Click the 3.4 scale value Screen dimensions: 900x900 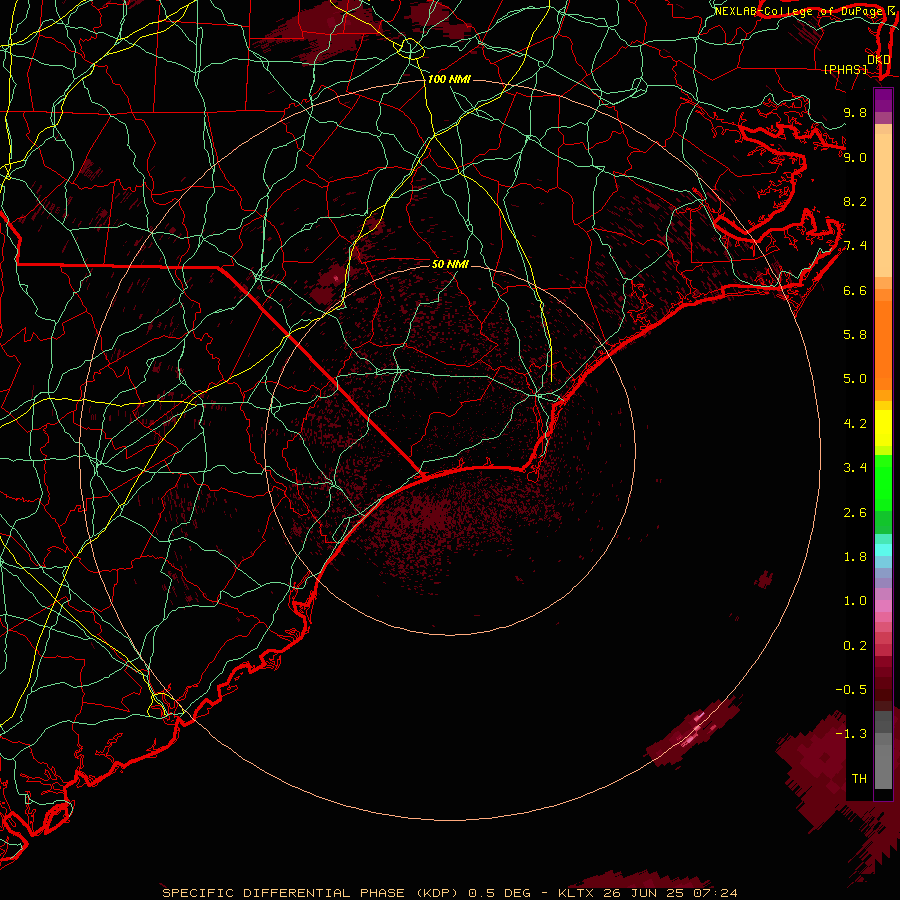(x=855, y=468)
